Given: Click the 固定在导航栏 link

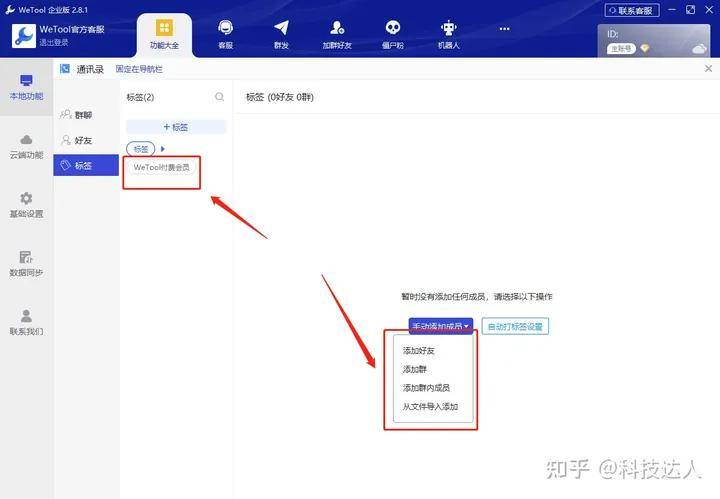Looking at the screenshot, I should click(139, 69).
